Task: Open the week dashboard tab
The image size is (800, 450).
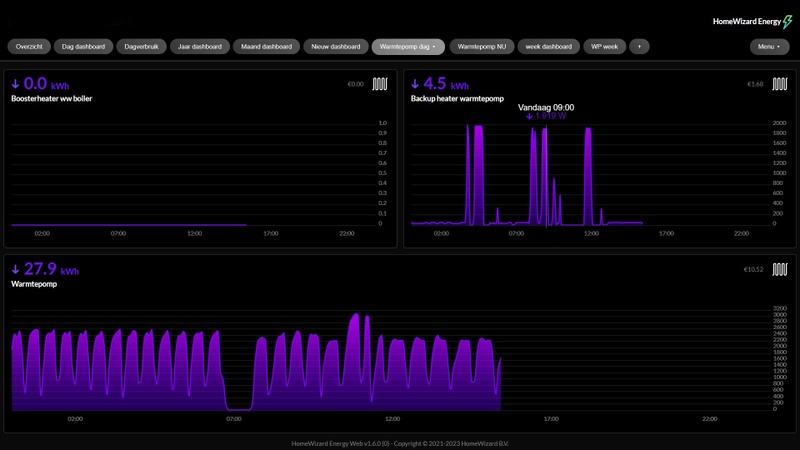Action: click(x=548, y=46)
